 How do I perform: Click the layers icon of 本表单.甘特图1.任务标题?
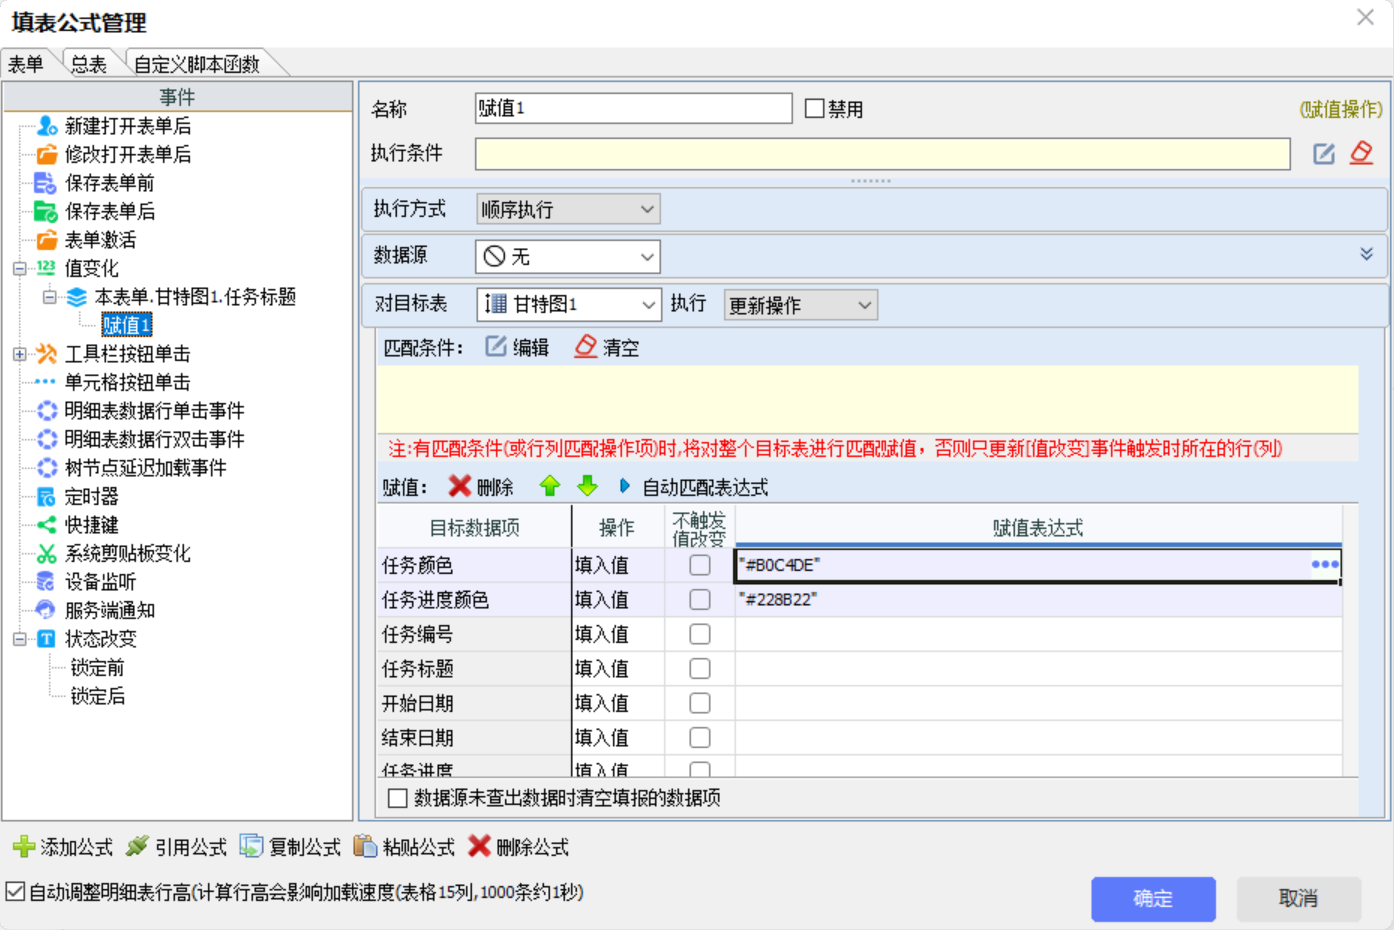[x=77, y=297]
